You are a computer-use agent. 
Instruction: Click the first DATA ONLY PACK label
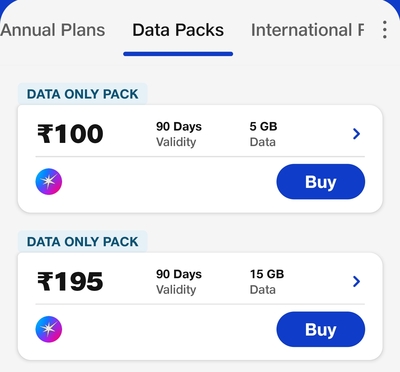point(82,94)
